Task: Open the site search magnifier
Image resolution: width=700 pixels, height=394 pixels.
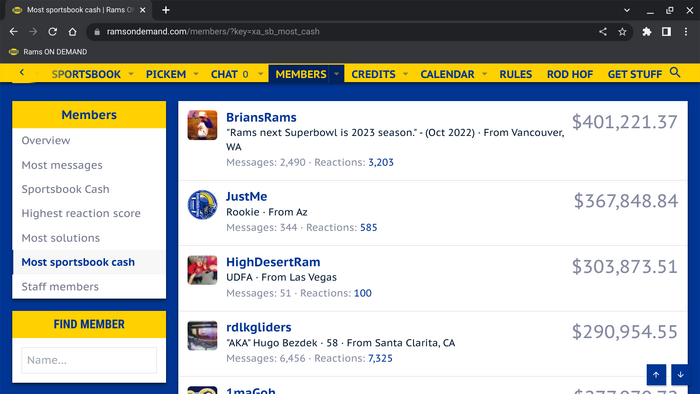Action: tap(675, 72)
